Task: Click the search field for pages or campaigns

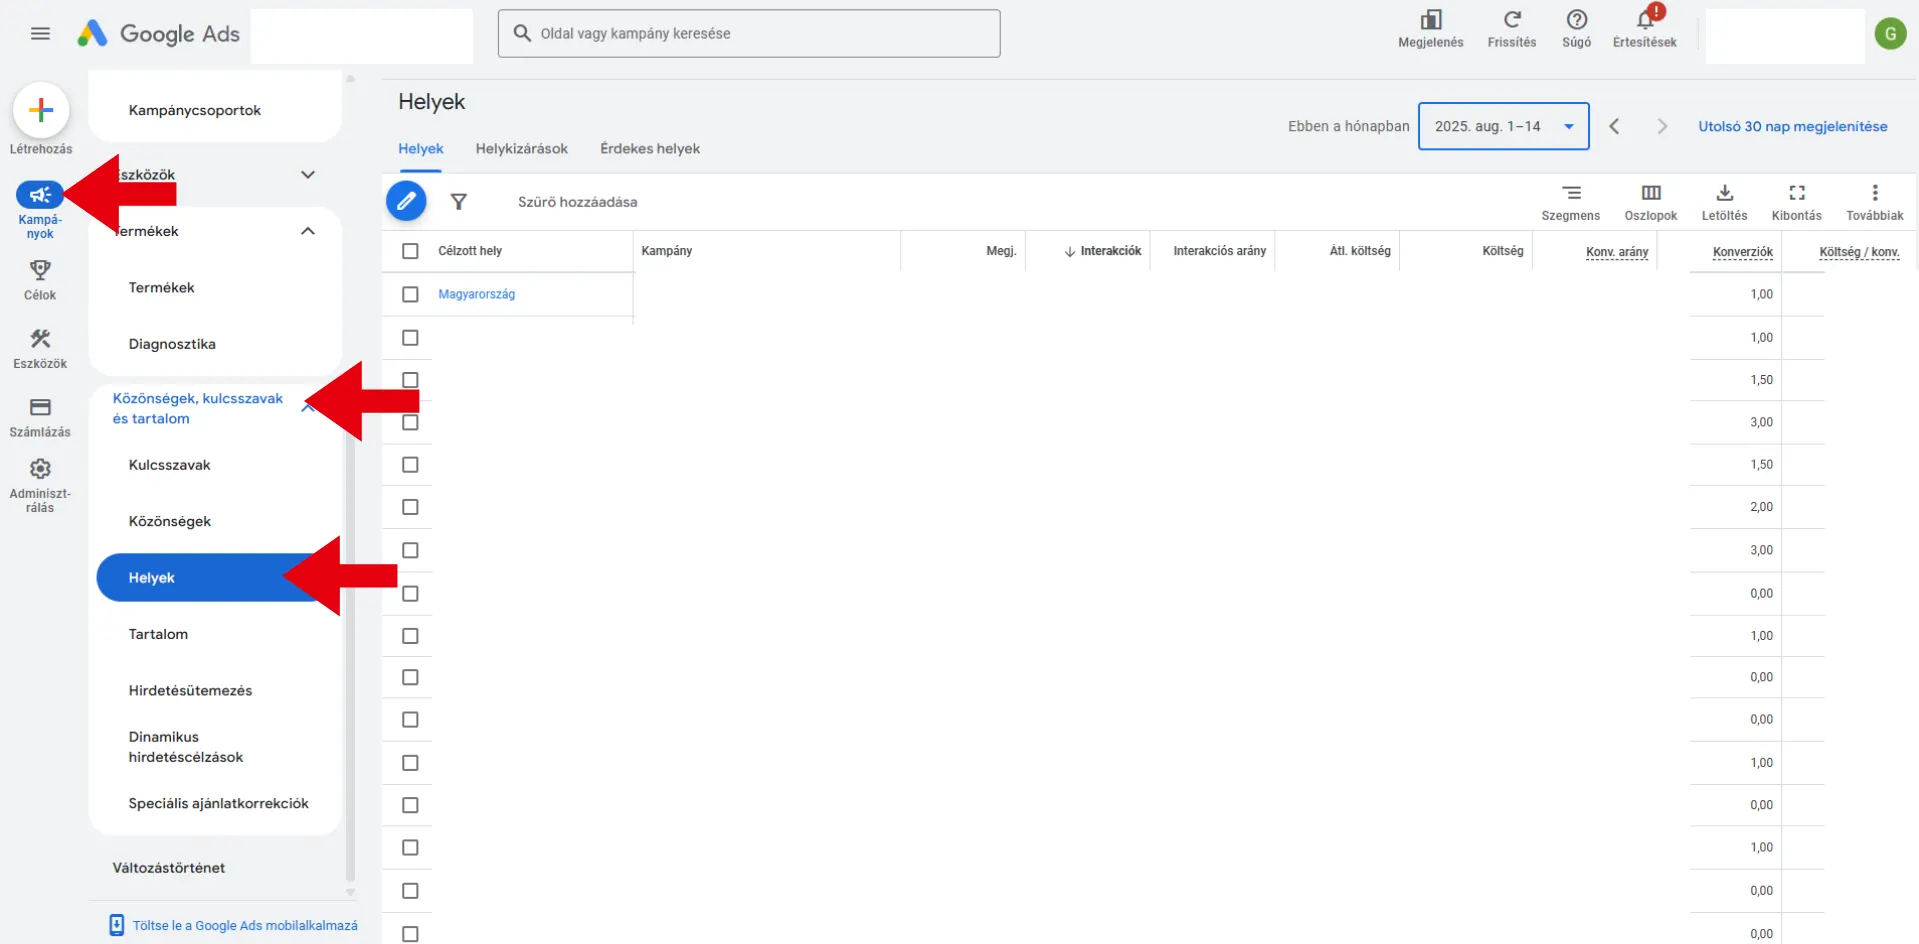Action: pos(749,34)
